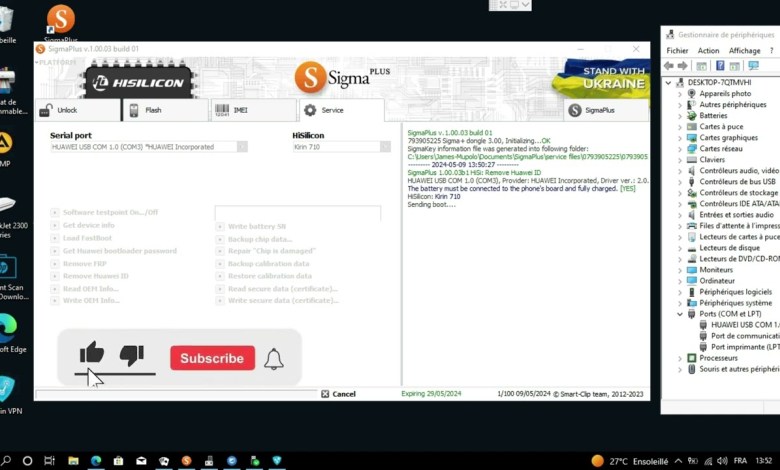Open the SigmaPlus desktop shortcut icon

pos(61,20)
